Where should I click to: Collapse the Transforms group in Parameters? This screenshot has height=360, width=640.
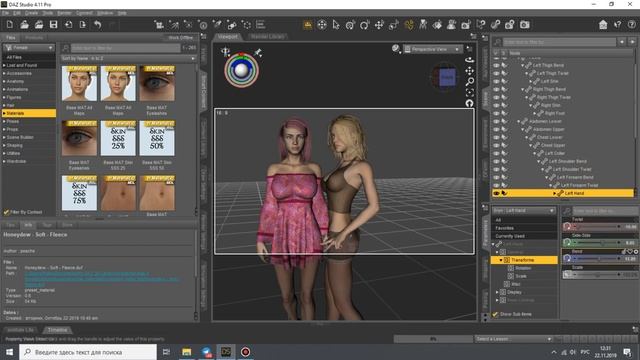point(501,260)
